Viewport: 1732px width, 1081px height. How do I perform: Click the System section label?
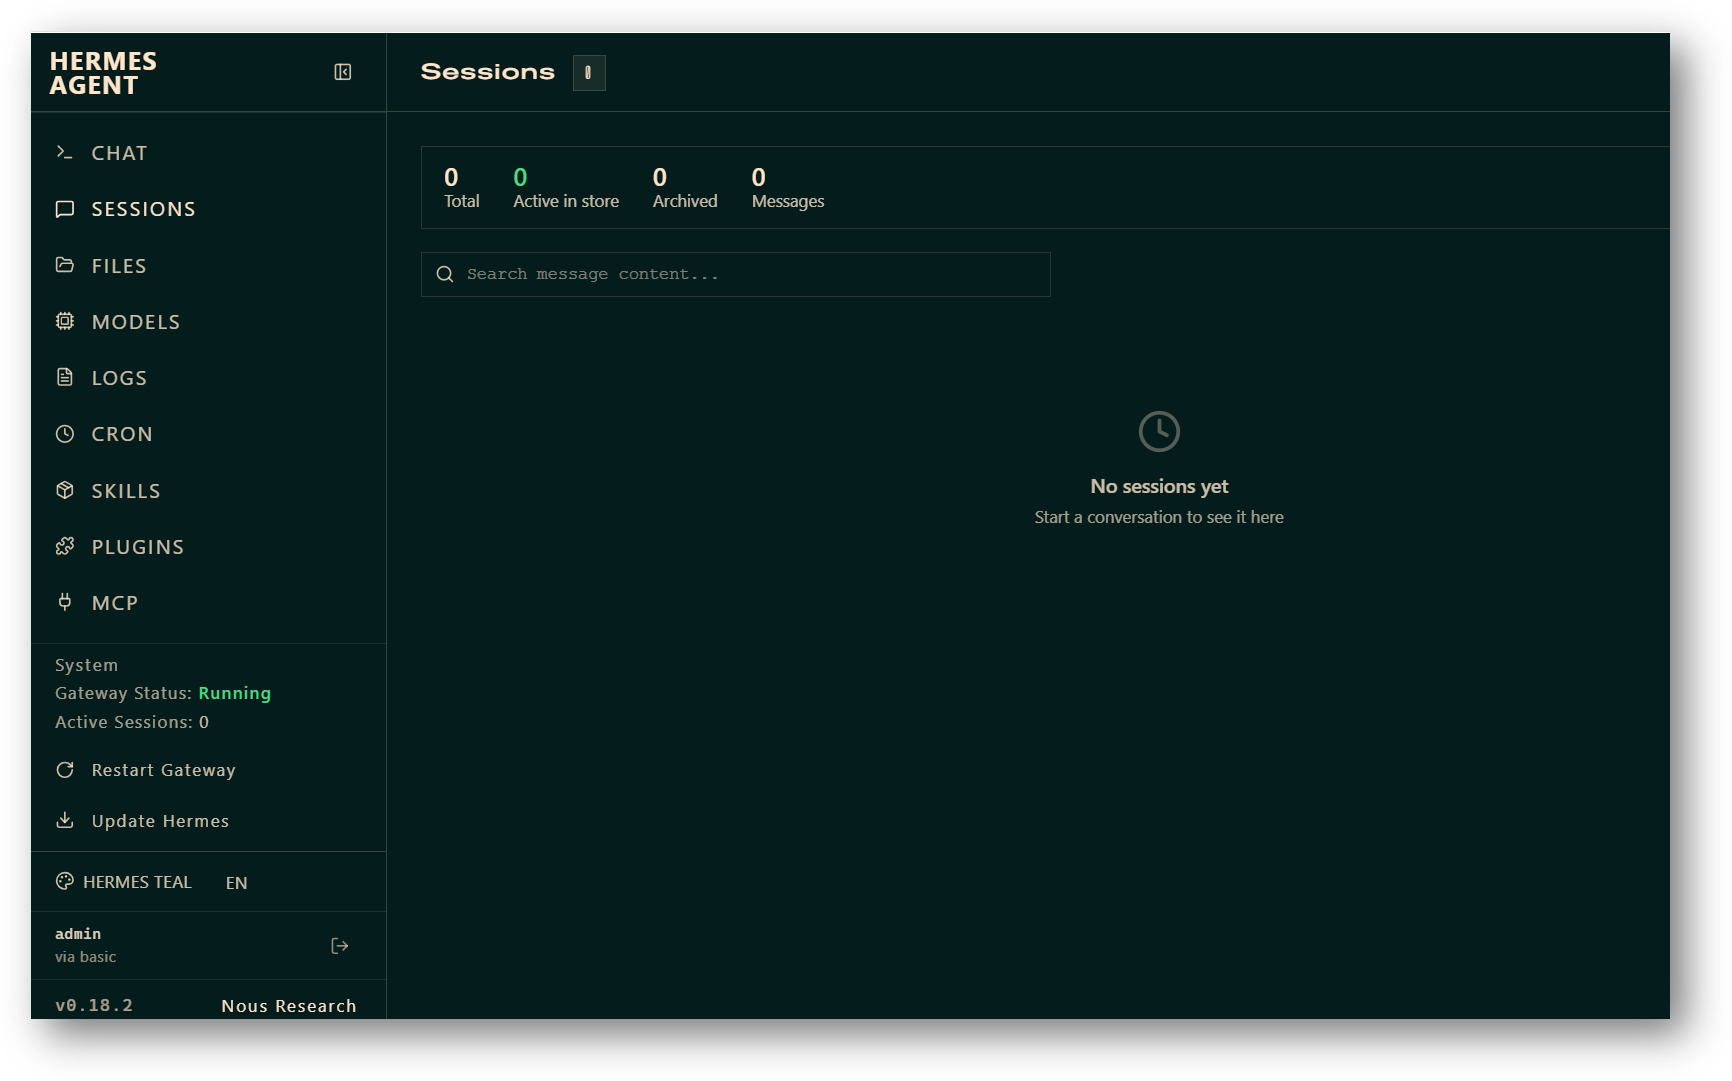point(86,665)
